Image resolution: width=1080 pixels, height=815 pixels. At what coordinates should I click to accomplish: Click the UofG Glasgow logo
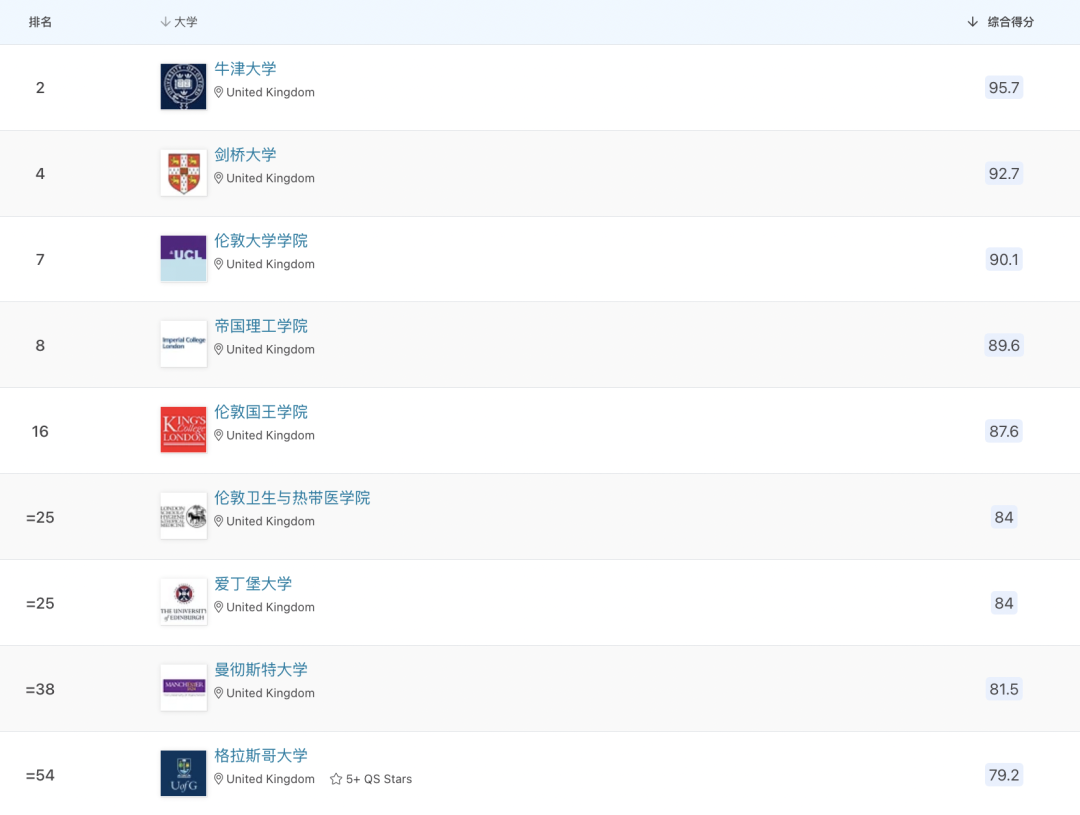click(x=183, y=773)
